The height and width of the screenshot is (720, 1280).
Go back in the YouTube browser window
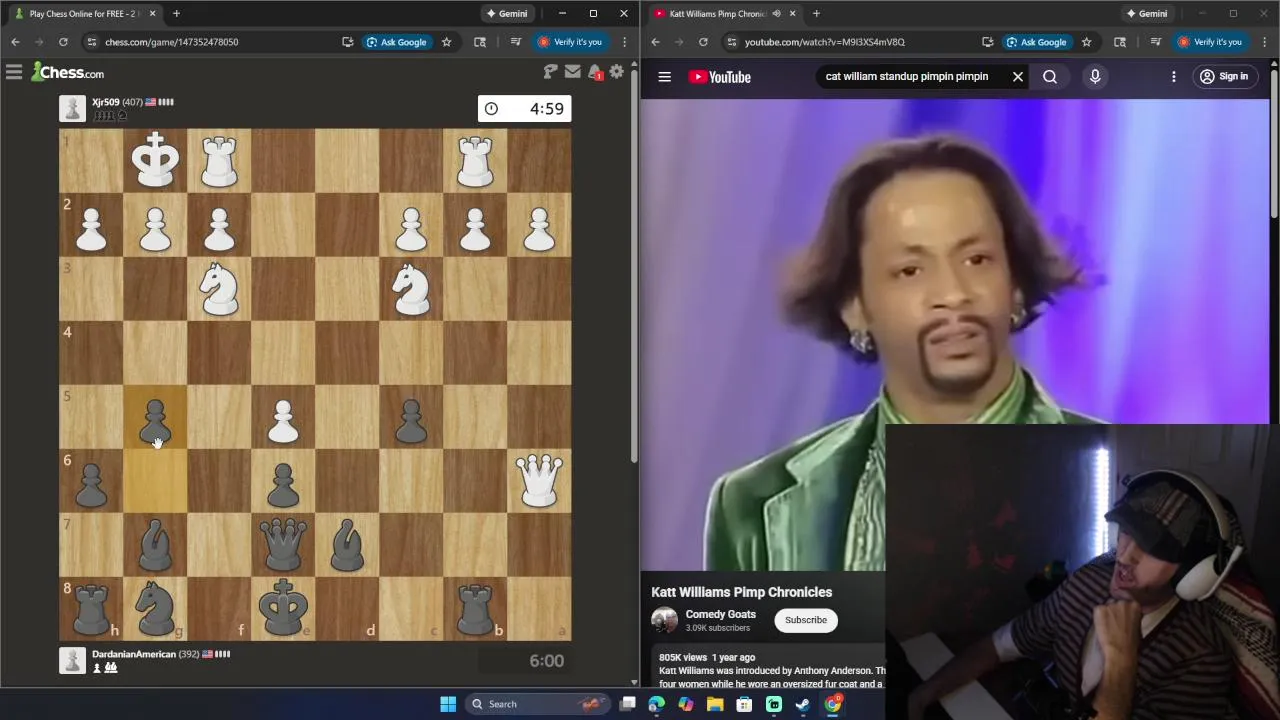coord(655,42)
